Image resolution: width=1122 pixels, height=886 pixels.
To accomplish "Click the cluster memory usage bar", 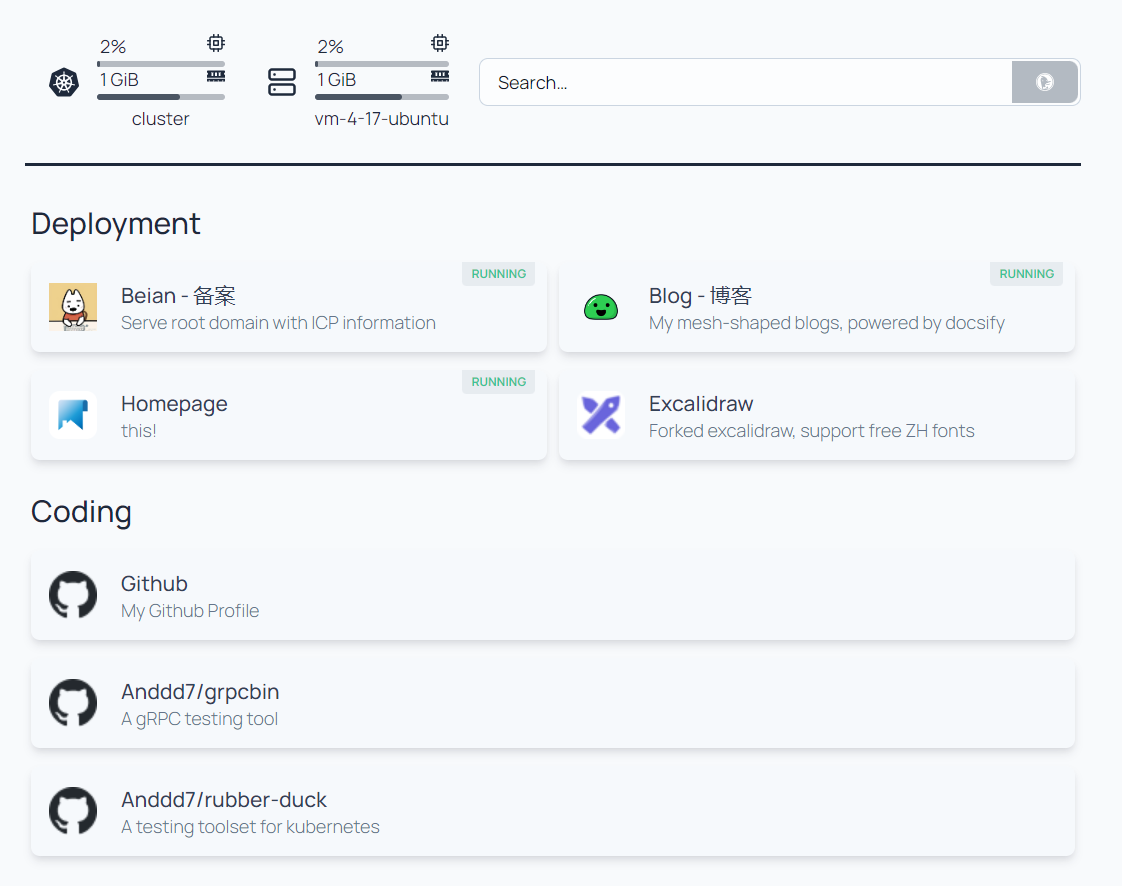I will pos(161,97).
